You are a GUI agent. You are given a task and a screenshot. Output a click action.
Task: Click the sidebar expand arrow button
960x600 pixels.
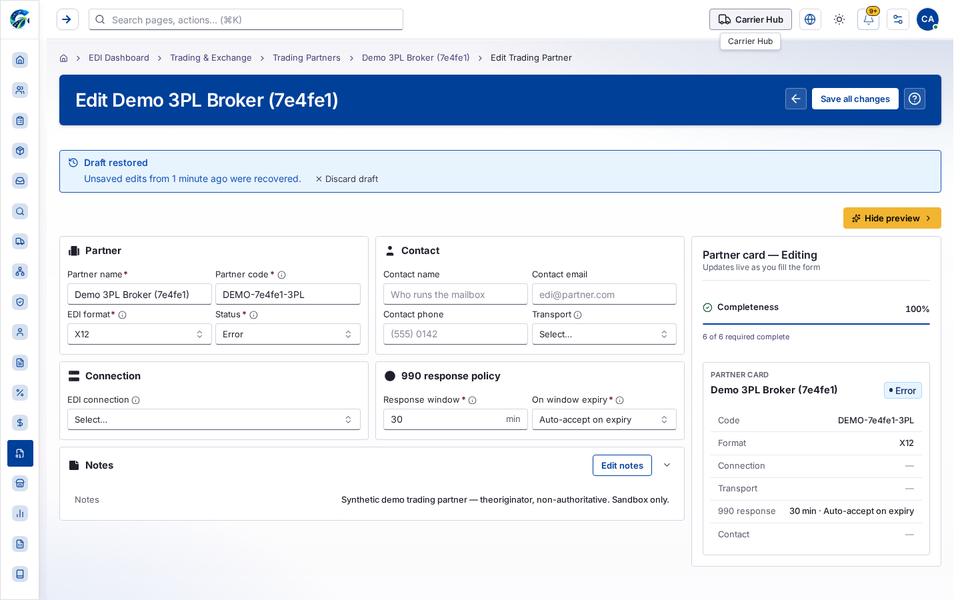click(x=67, y=20)
